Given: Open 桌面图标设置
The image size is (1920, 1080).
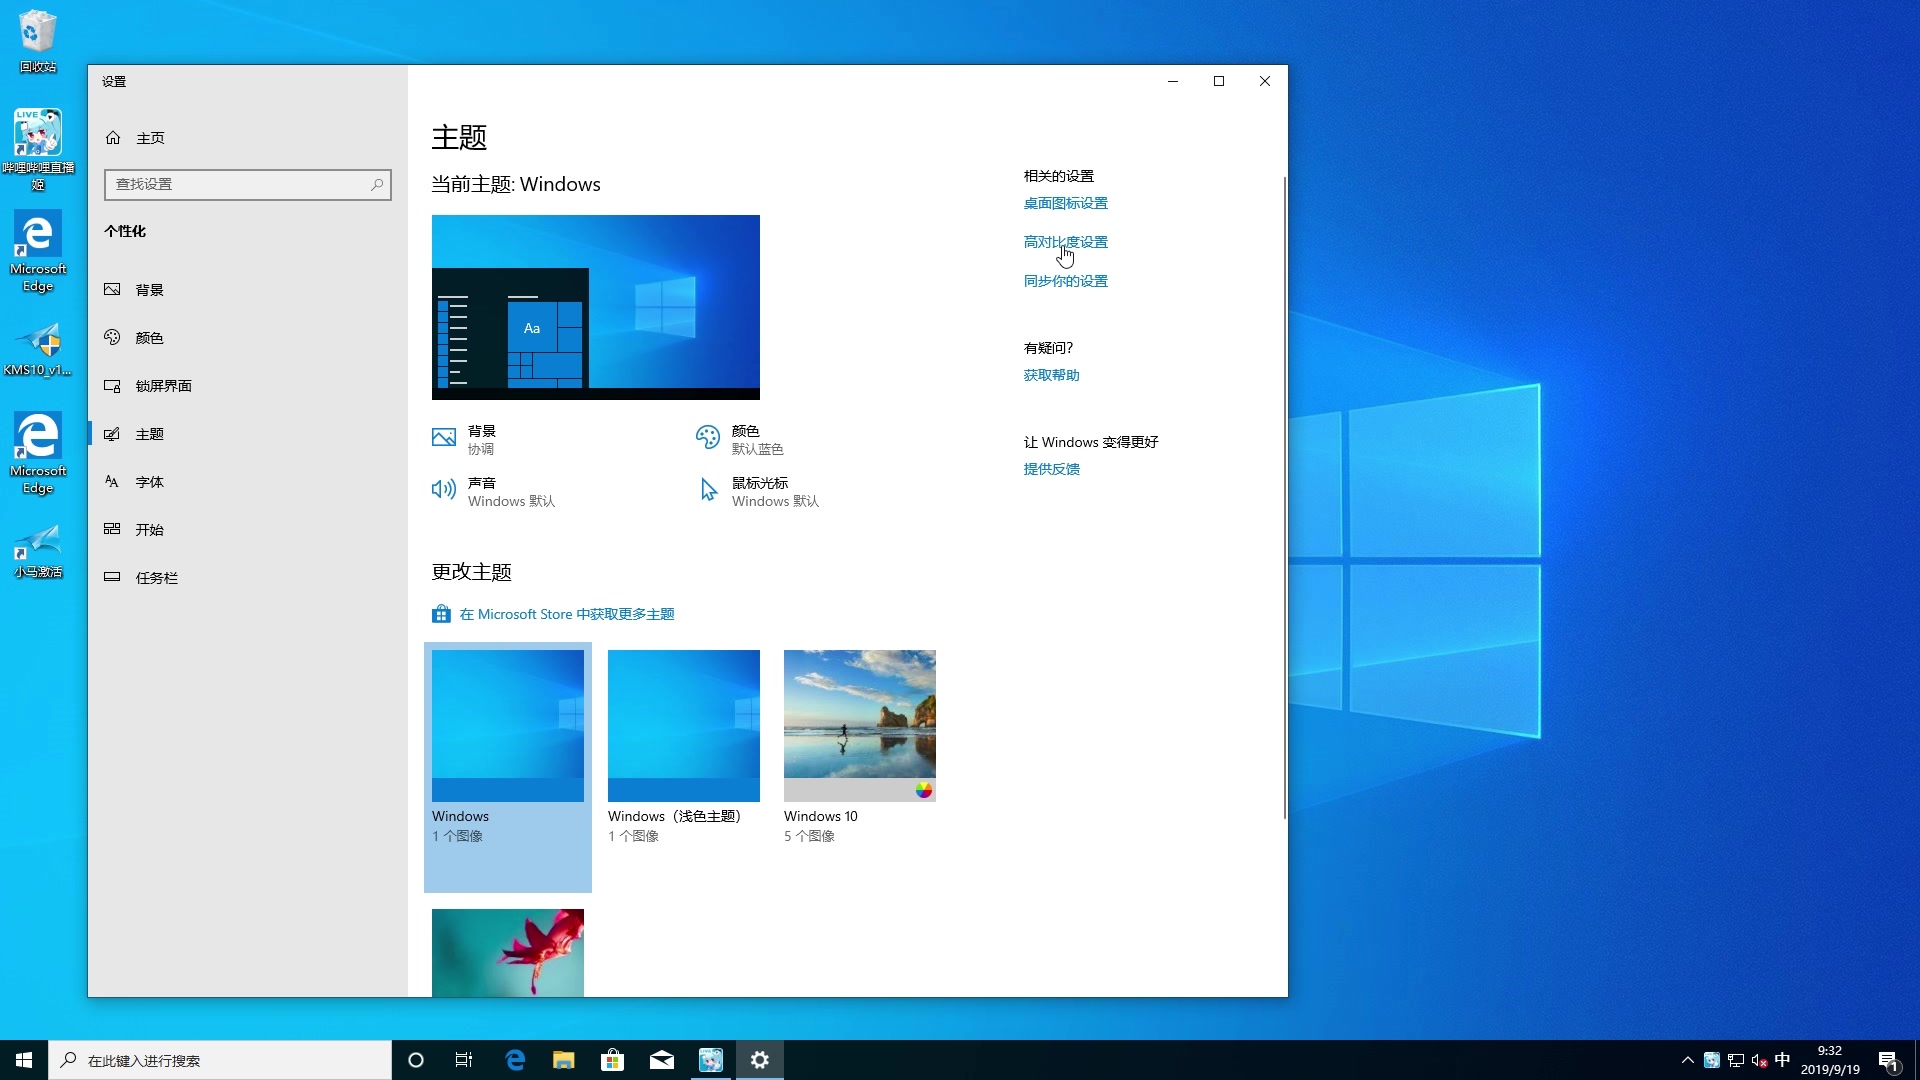Looking at the screenshot, I should tap(1064, 202).
